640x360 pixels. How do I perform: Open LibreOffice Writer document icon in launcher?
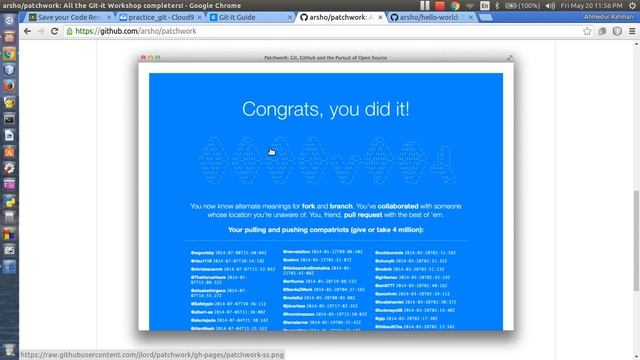tap(9, 135)
